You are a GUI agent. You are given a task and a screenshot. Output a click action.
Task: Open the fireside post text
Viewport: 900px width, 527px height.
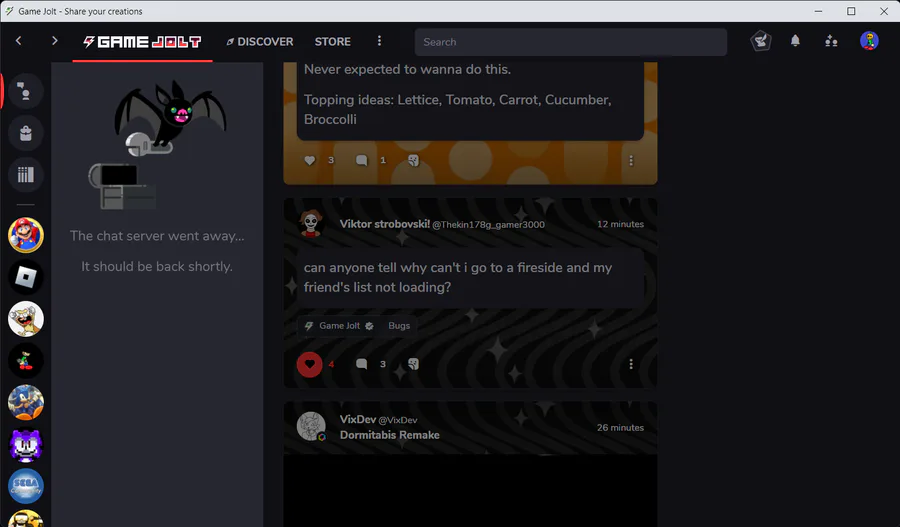457,277
